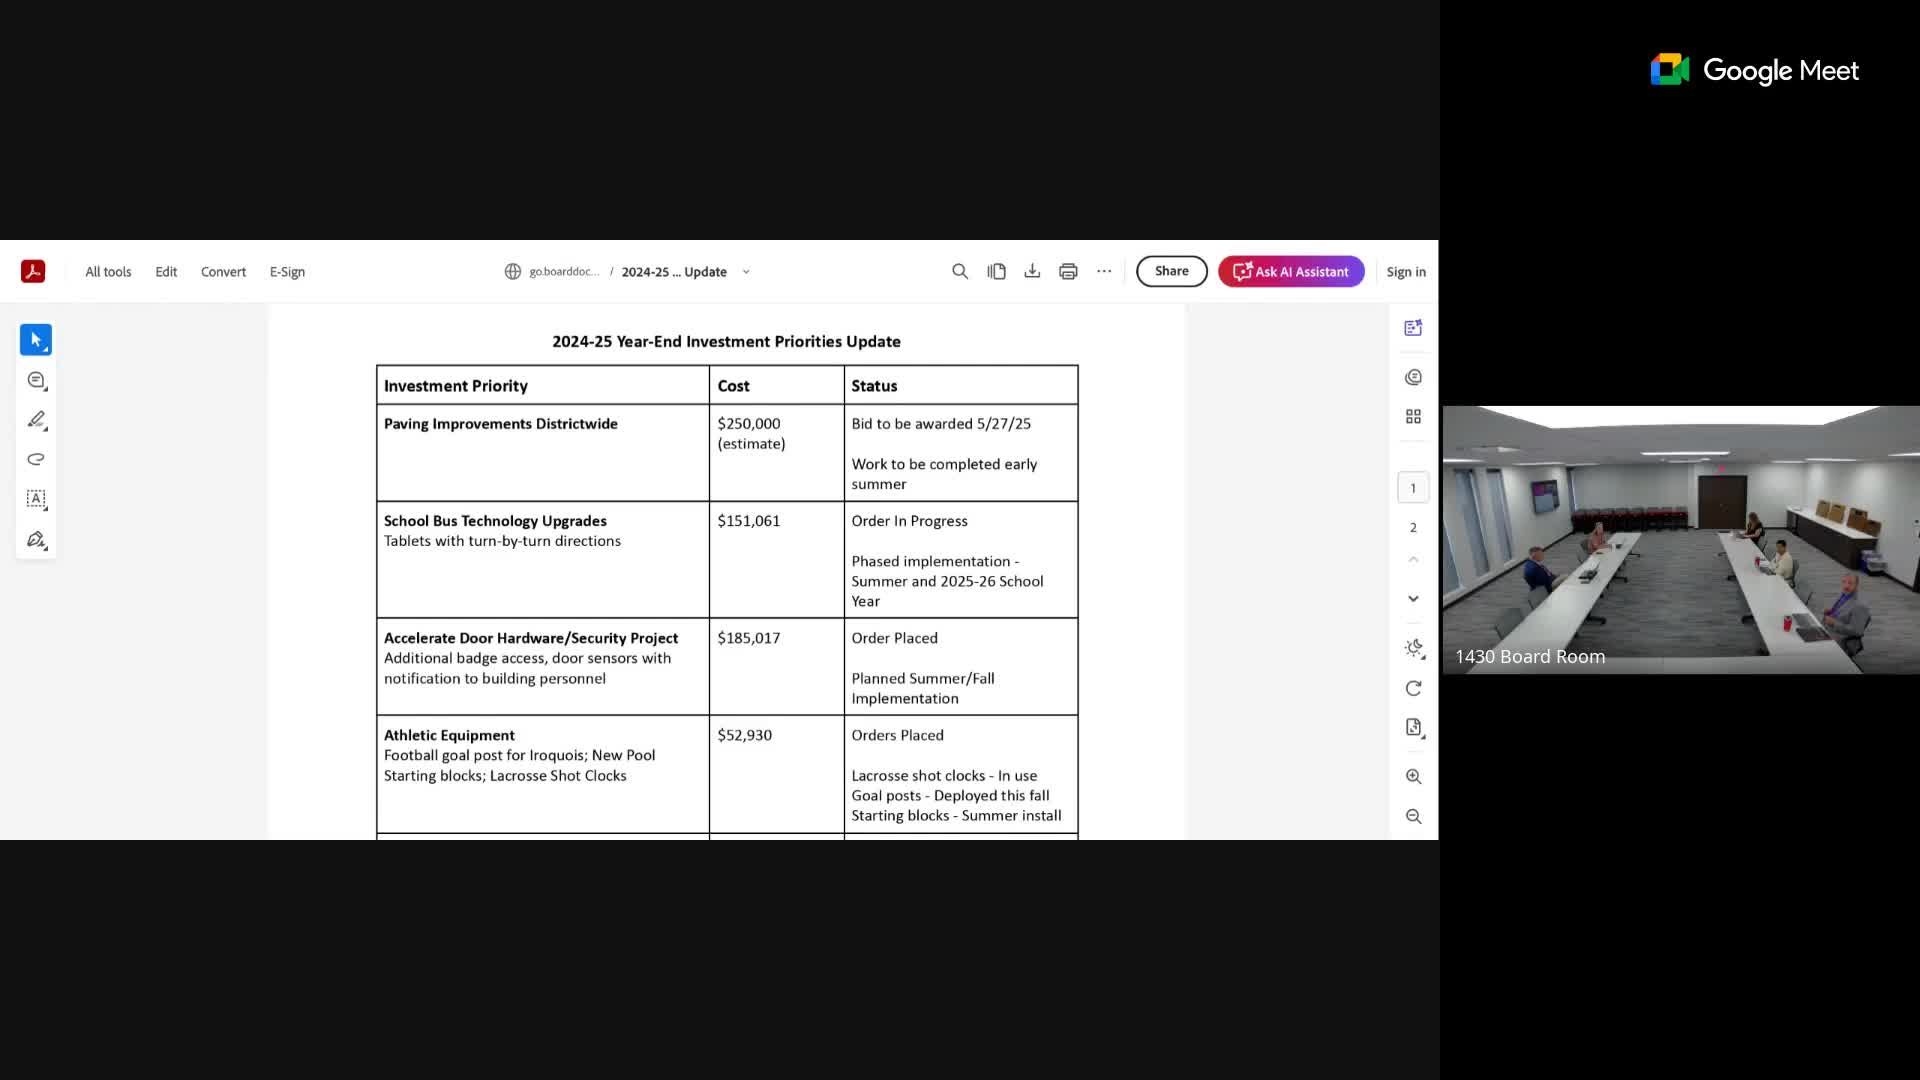Switch to the E-Sign tab
The height and width of the screenshot is (1080, 1920).
pos(287,271)
